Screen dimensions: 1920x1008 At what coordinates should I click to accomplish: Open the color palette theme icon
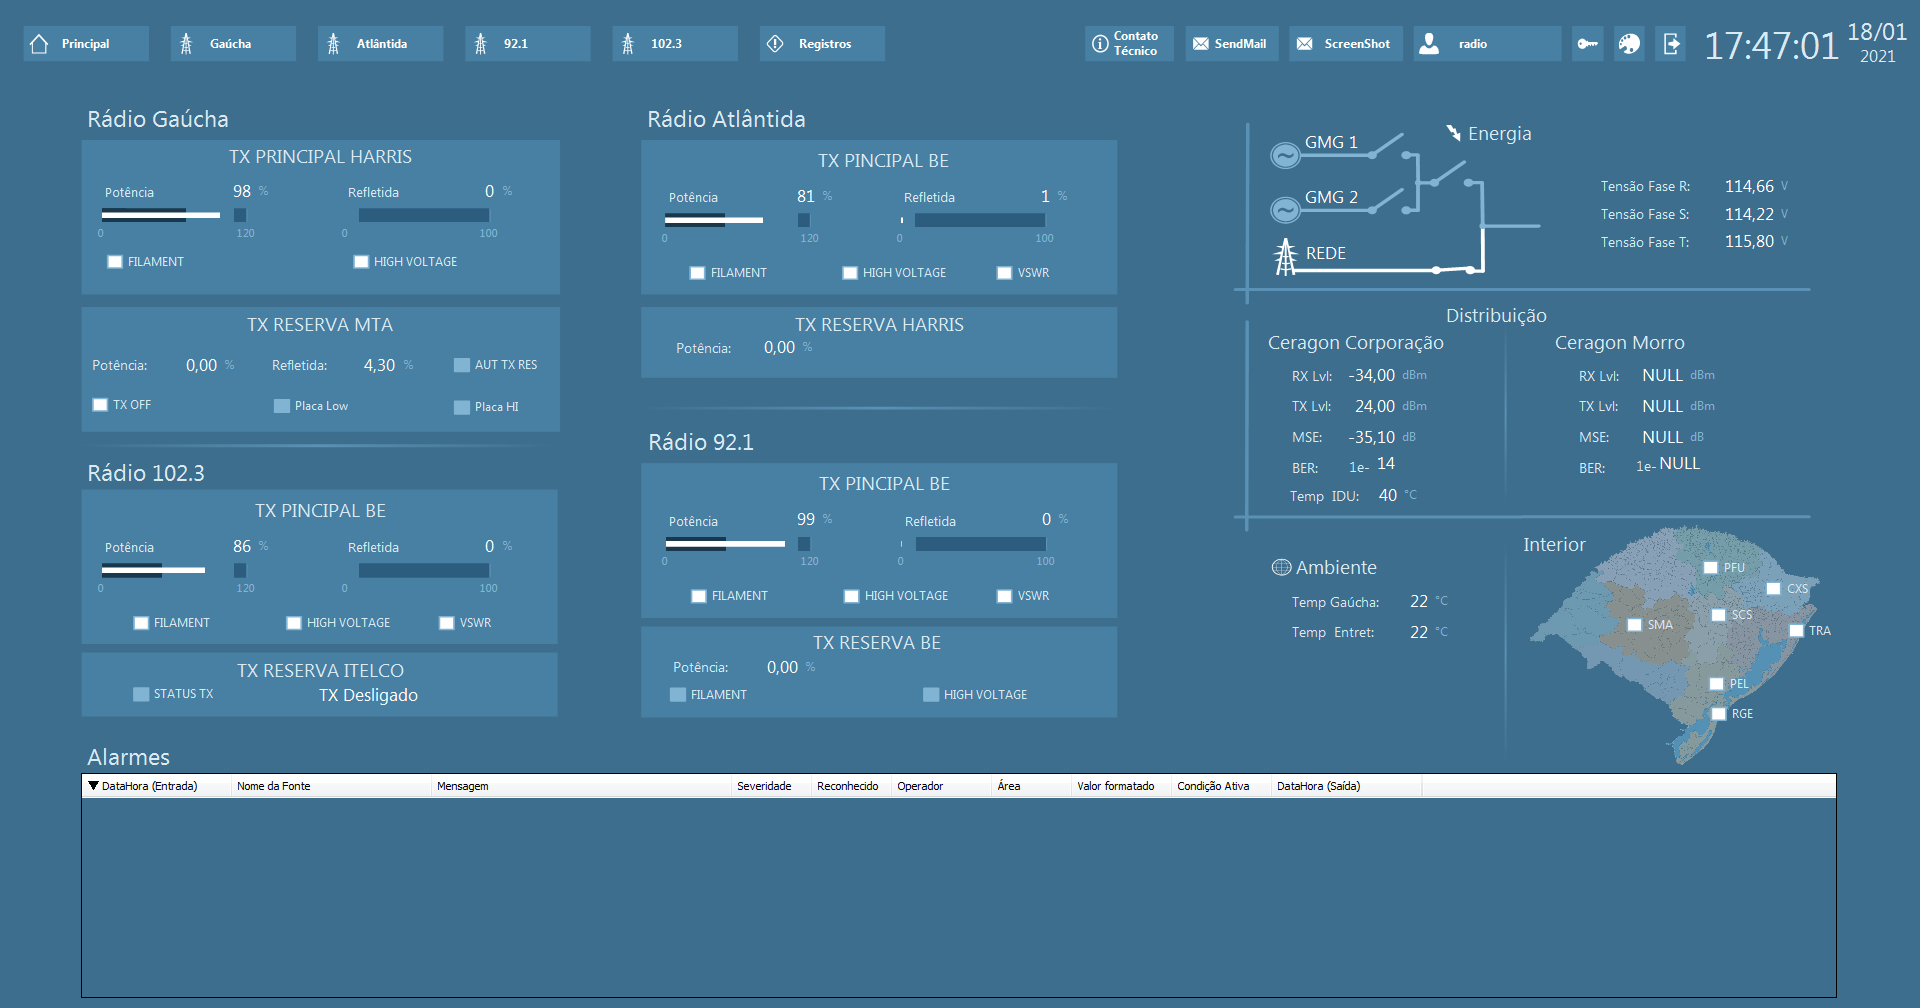point(1630,44)
